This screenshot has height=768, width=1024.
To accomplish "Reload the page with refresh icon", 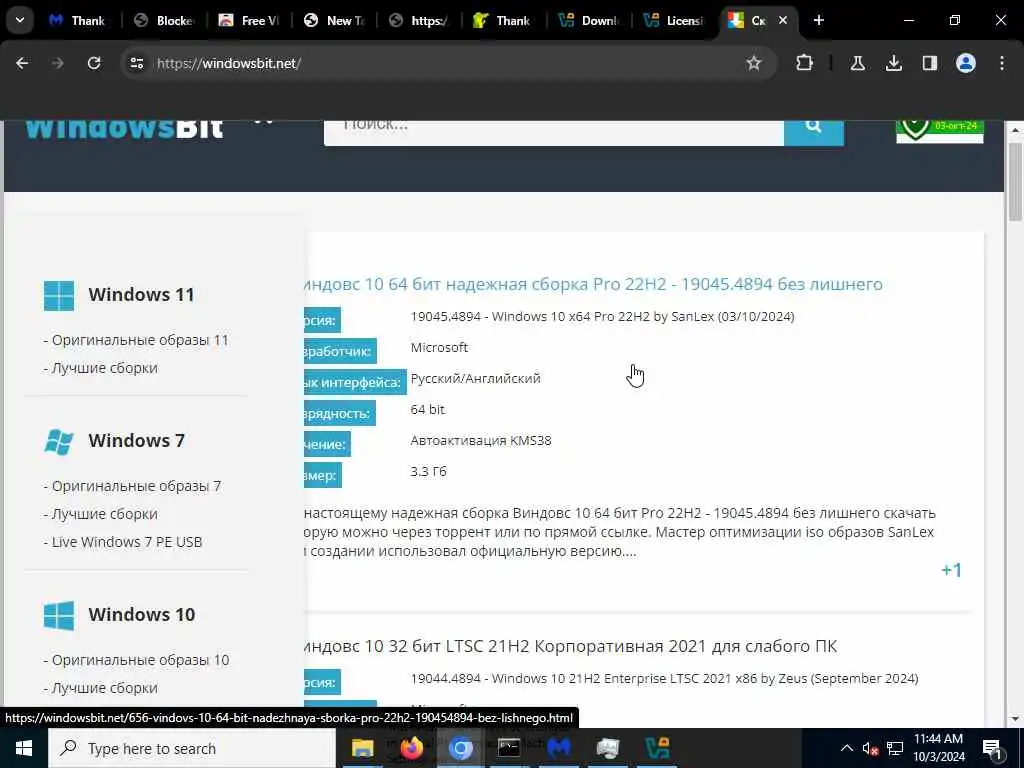I will pyautogui.click(x=94, y=63).
